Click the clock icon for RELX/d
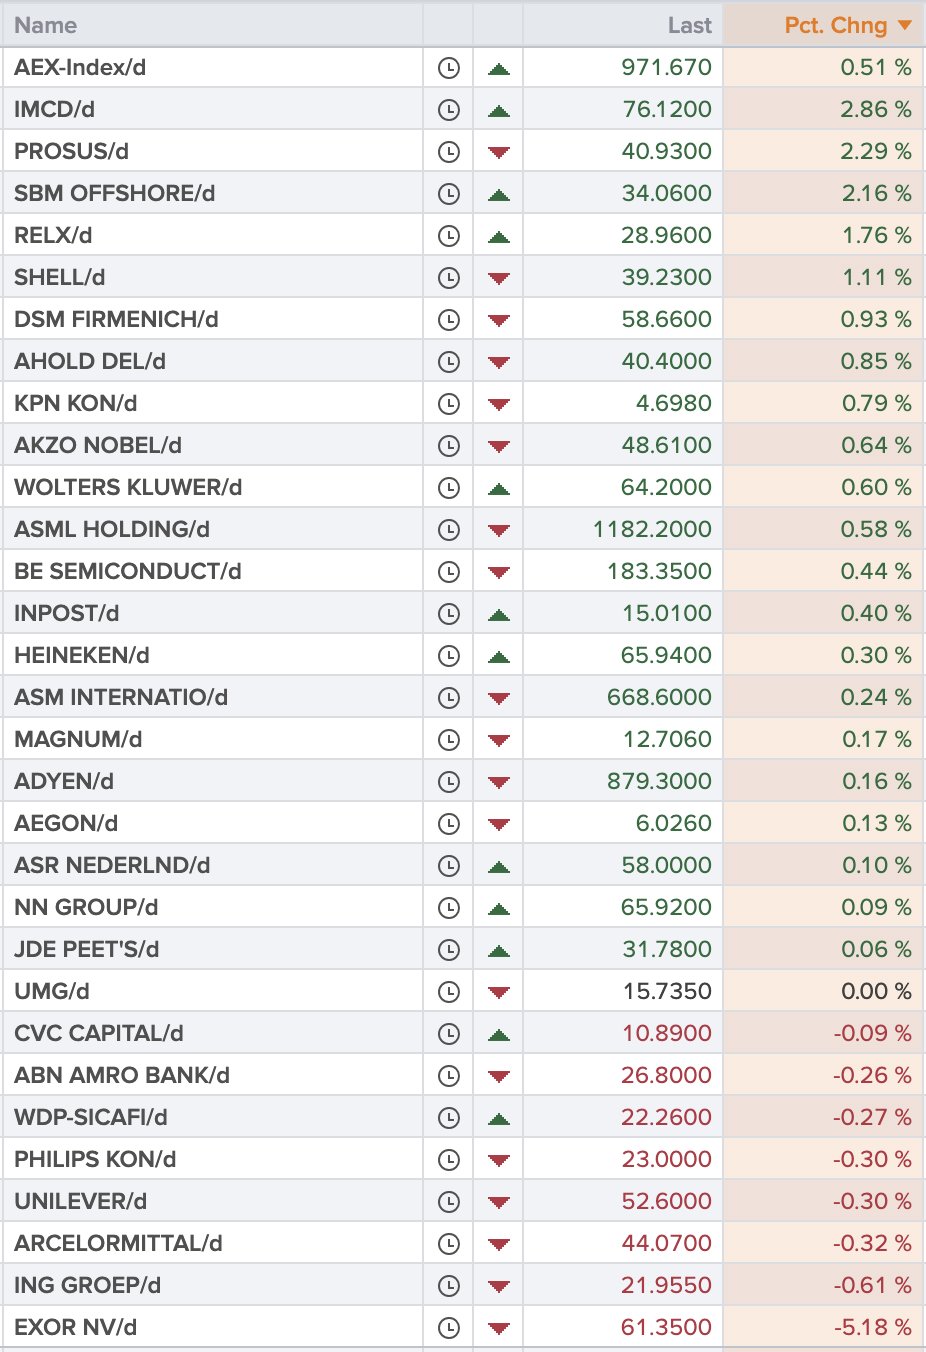926x1352 pixels. click(x=449, y=236)
